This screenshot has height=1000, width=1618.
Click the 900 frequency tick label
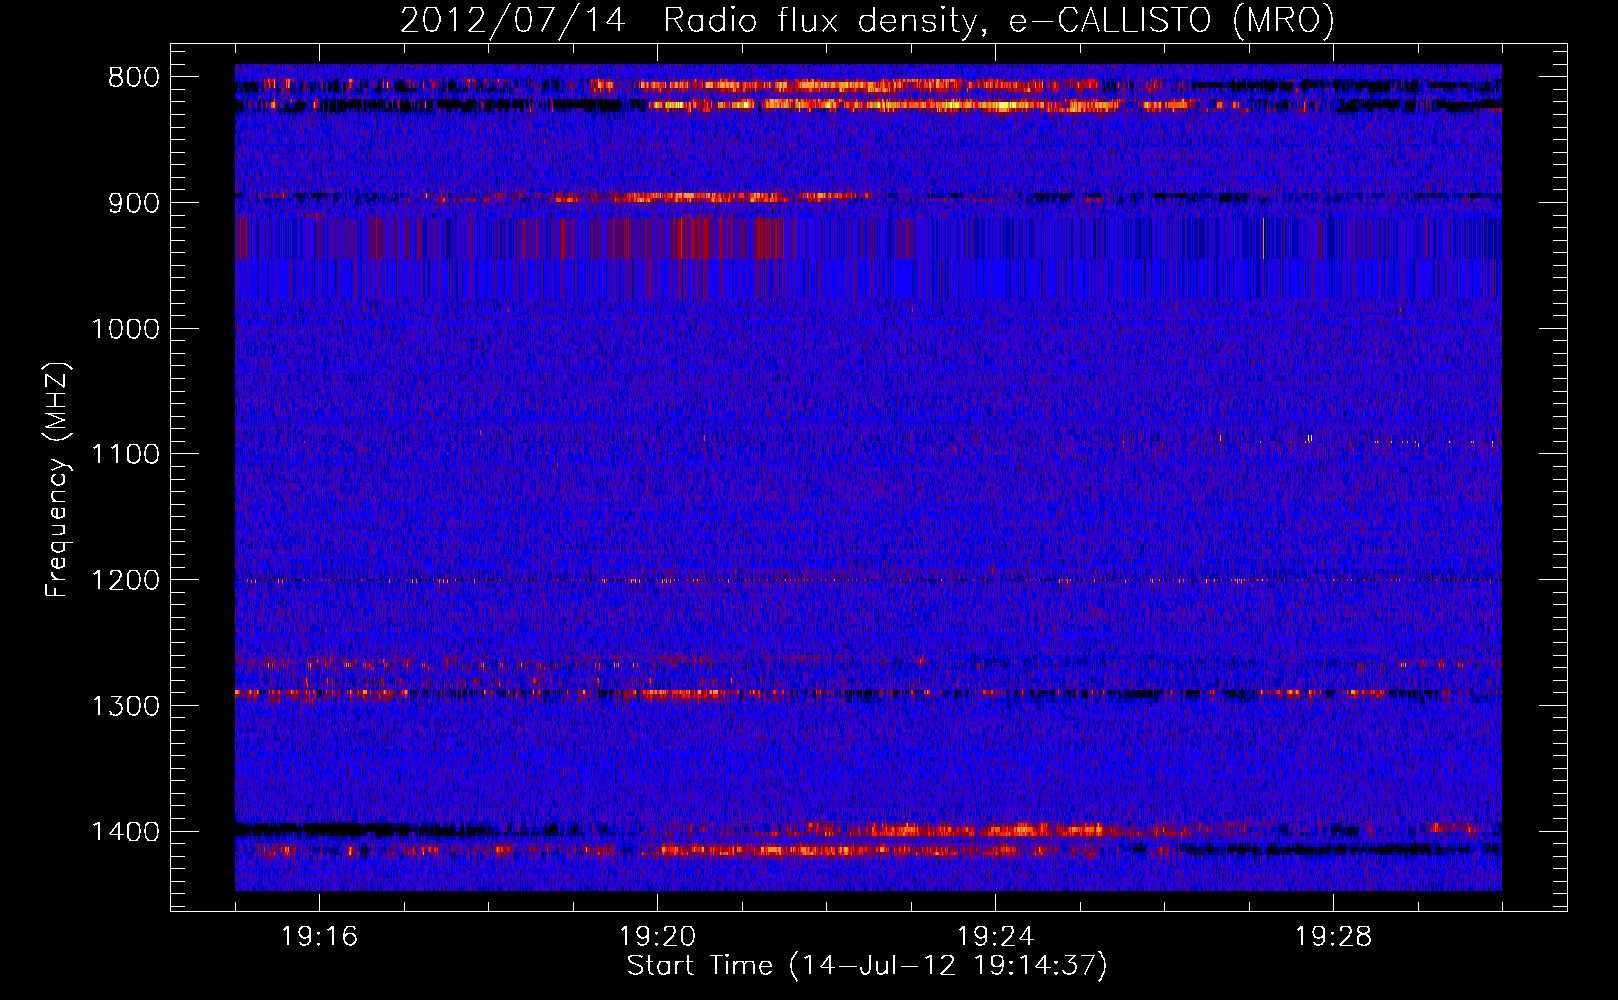pyautogui.click(x=134, y=204)
